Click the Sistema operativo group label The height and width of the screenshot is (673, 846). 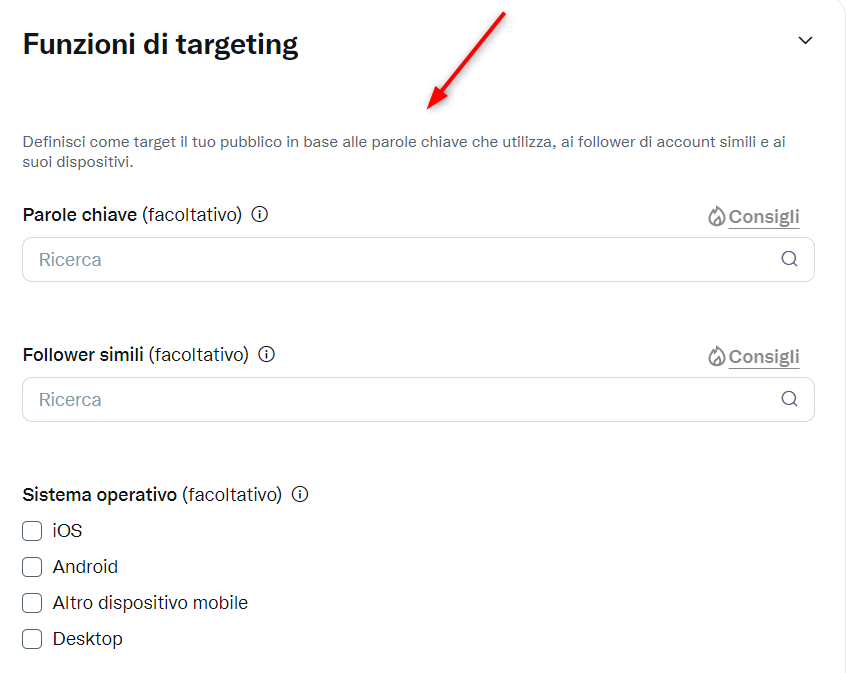coord(100,494)
